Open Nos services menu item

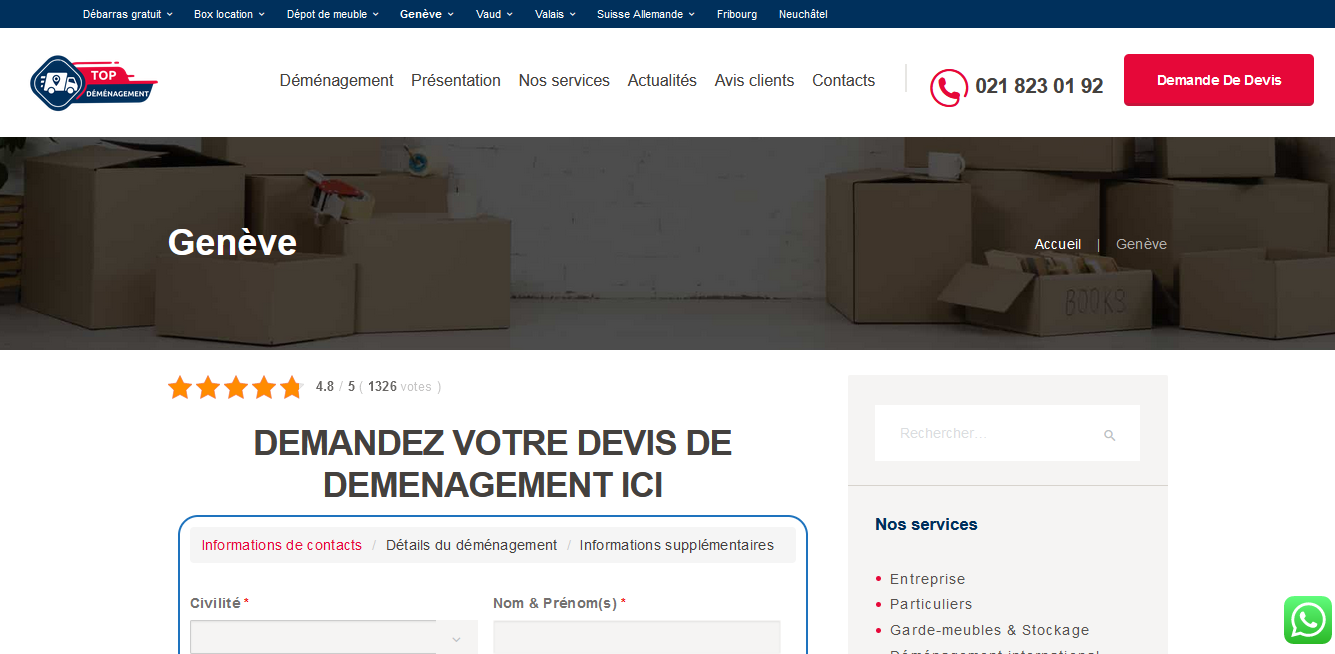click(x=564, y=81)
